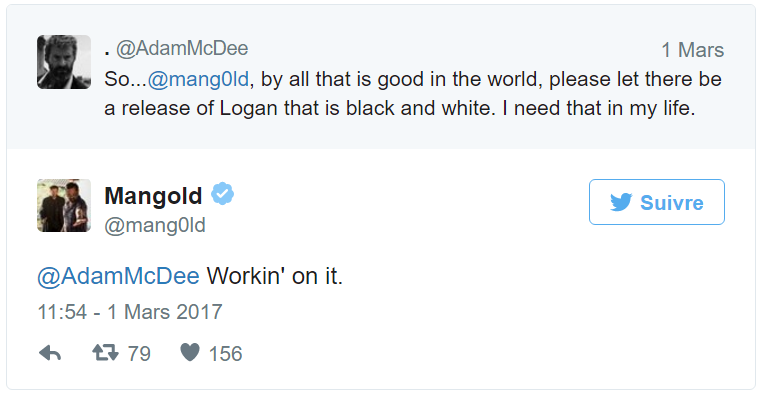The image size is (762, 396).
Task: Open AdamMcDee's profile avatar
Action: tap(64, 62)
